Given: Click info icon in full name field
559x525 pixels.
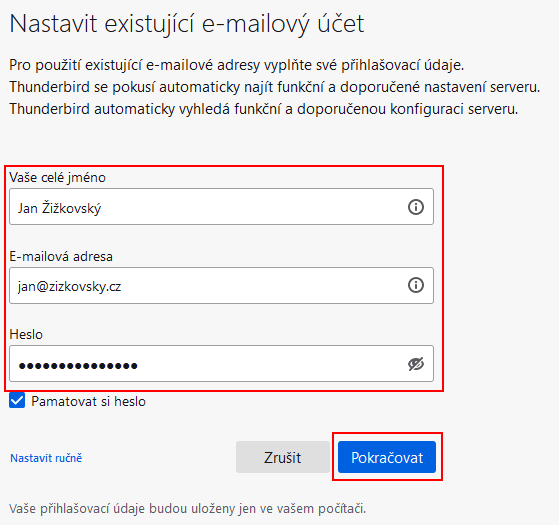Looking at the screenshot, I should [x=415, y=207].
